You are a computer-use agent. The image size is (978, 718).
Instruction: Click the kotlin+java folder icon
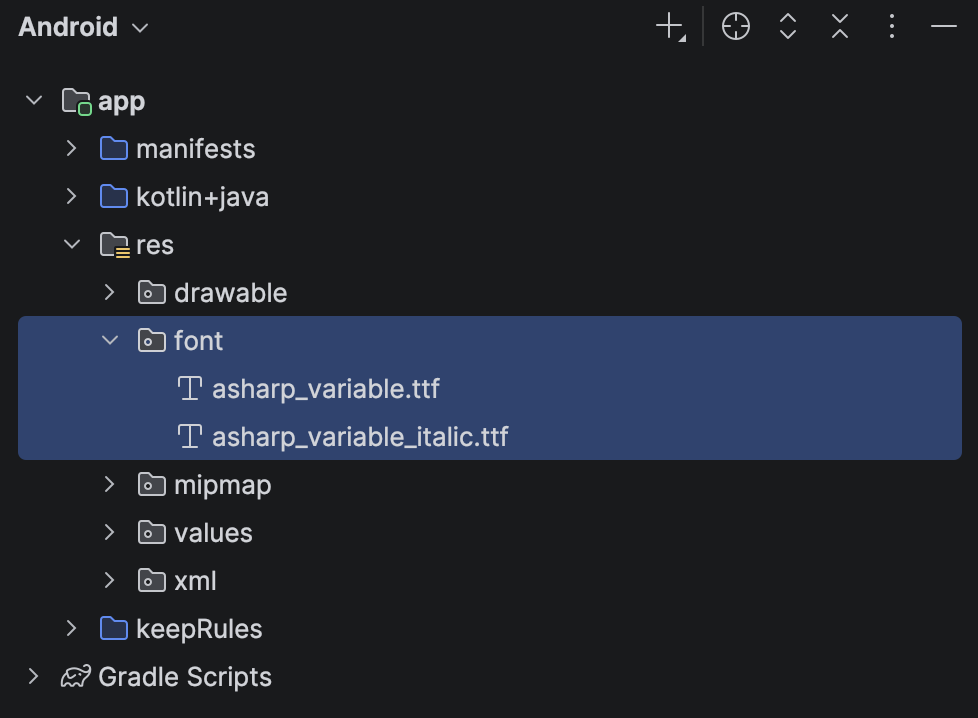pyautogui.click(x=114, y=196)
